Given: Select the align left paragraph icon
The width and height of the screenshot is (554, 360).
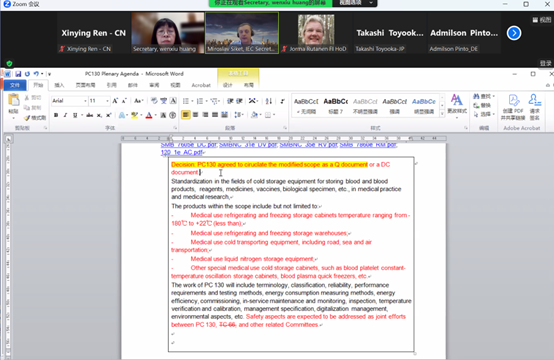Looking at the screenshot, I should [x=186, y=115].
